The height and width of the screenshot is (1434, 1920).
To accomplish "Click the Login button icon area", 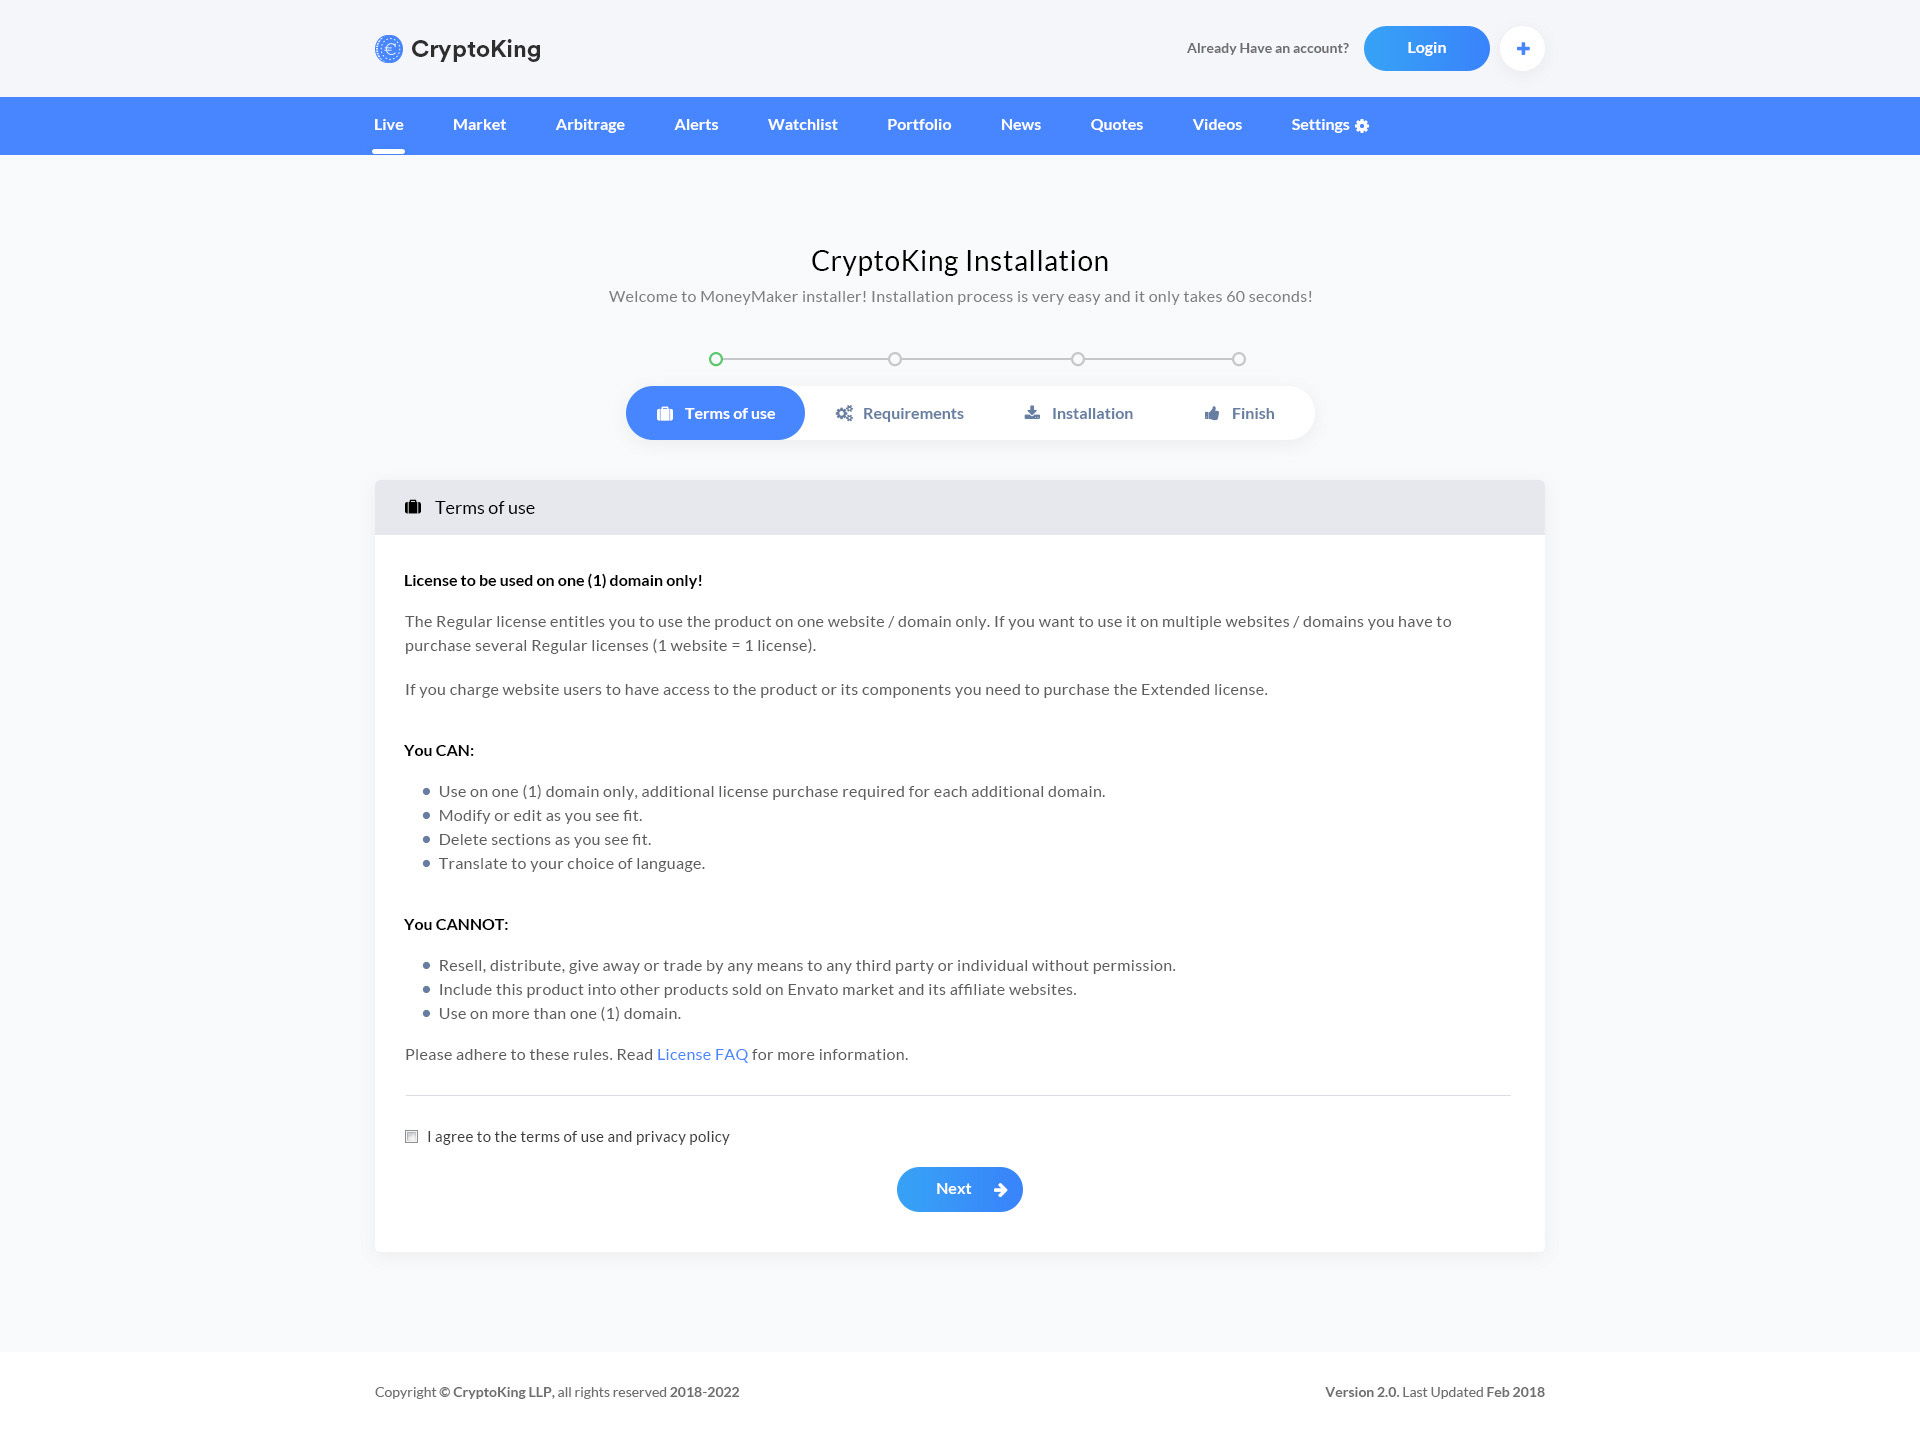I will click(x=1425, y=48).
